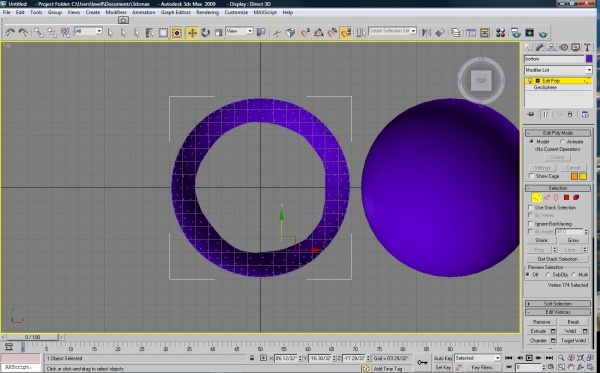Enable Use Stack Selection checkbox

coord(531,207)
